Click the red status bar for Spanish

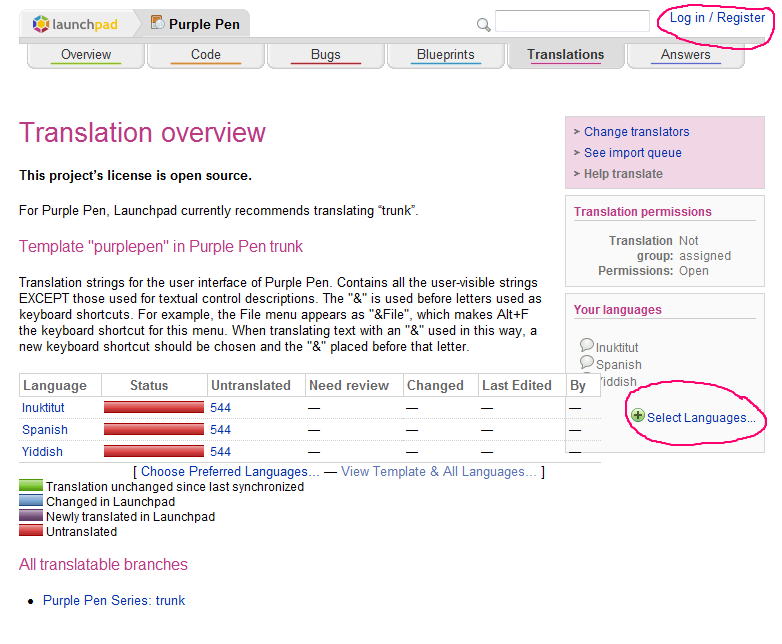click(x=154, y=429)
